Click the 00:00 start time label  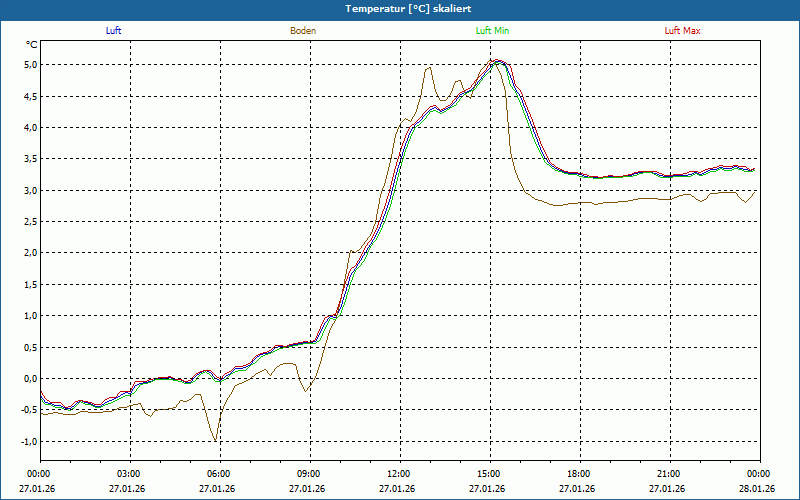coord(39,474)
